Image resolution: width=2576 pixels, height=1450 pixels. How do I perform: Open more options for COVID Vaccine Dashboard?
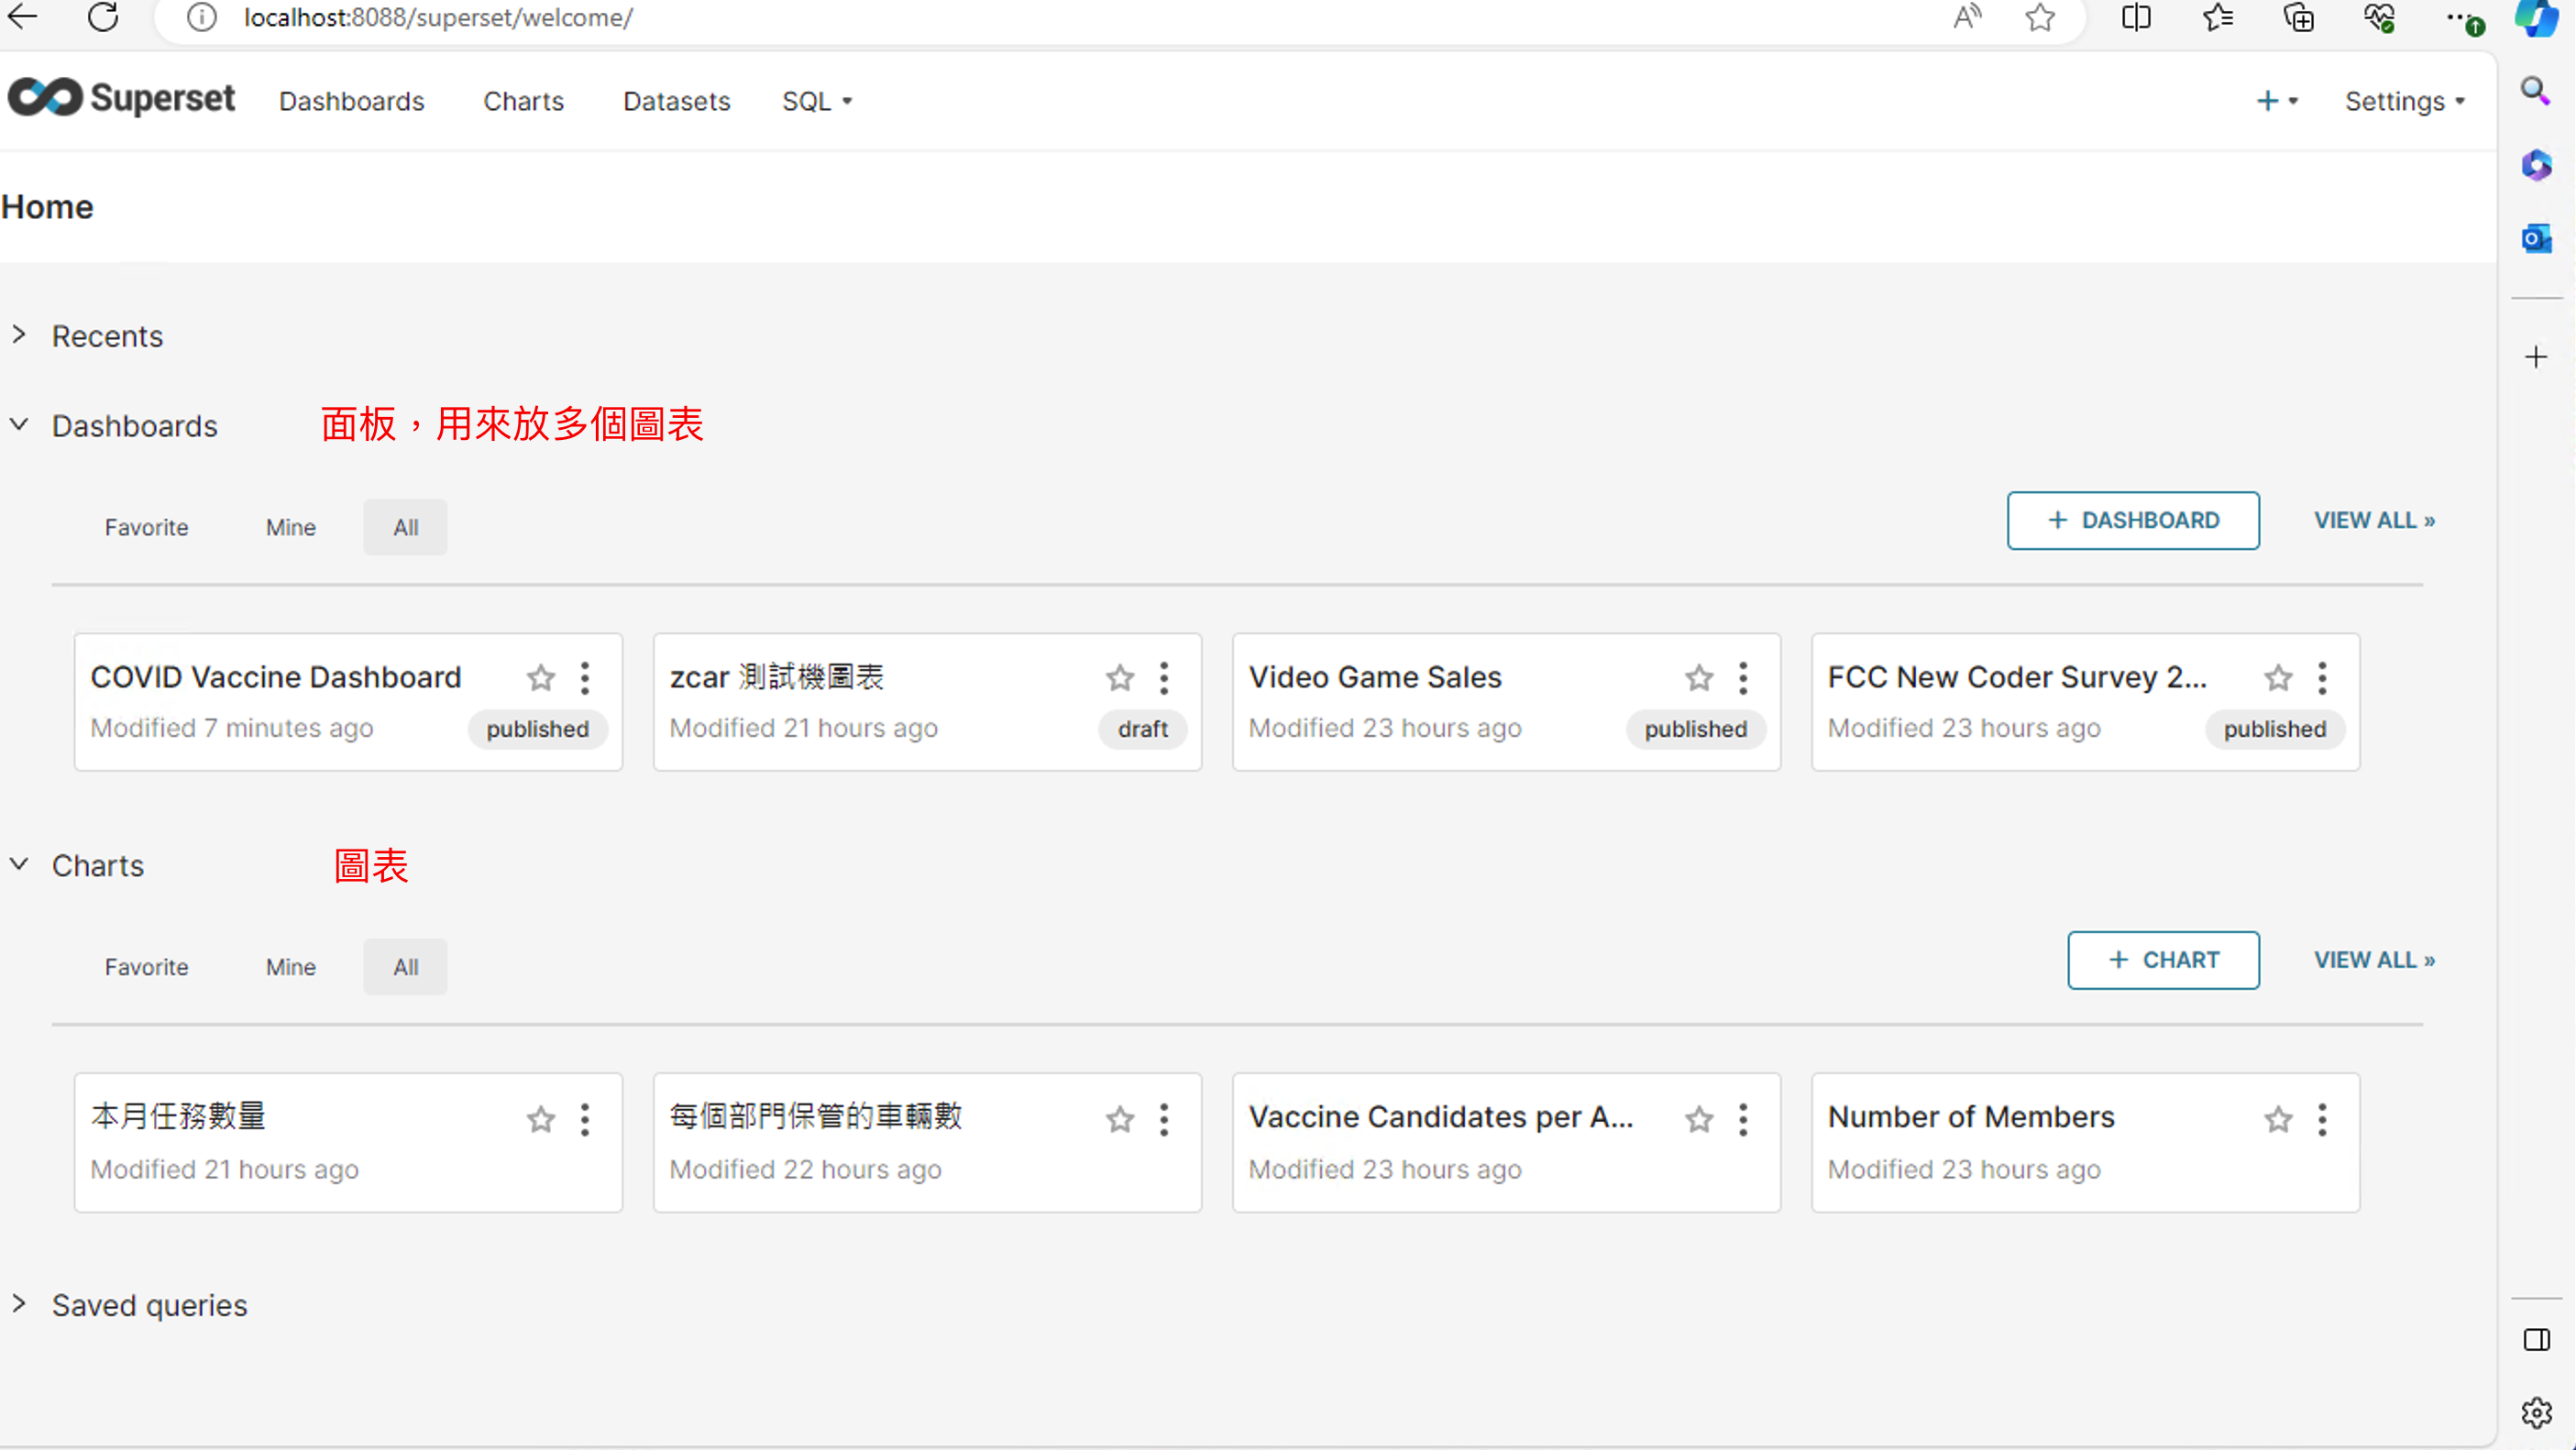point(585,678)
